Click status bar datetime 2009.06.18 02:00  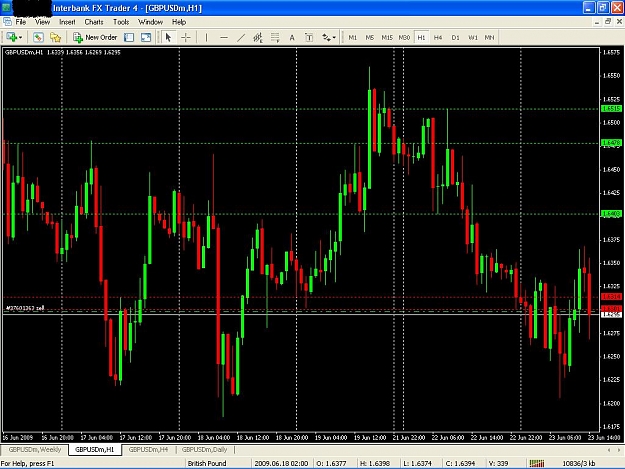(x=281, y=463)
